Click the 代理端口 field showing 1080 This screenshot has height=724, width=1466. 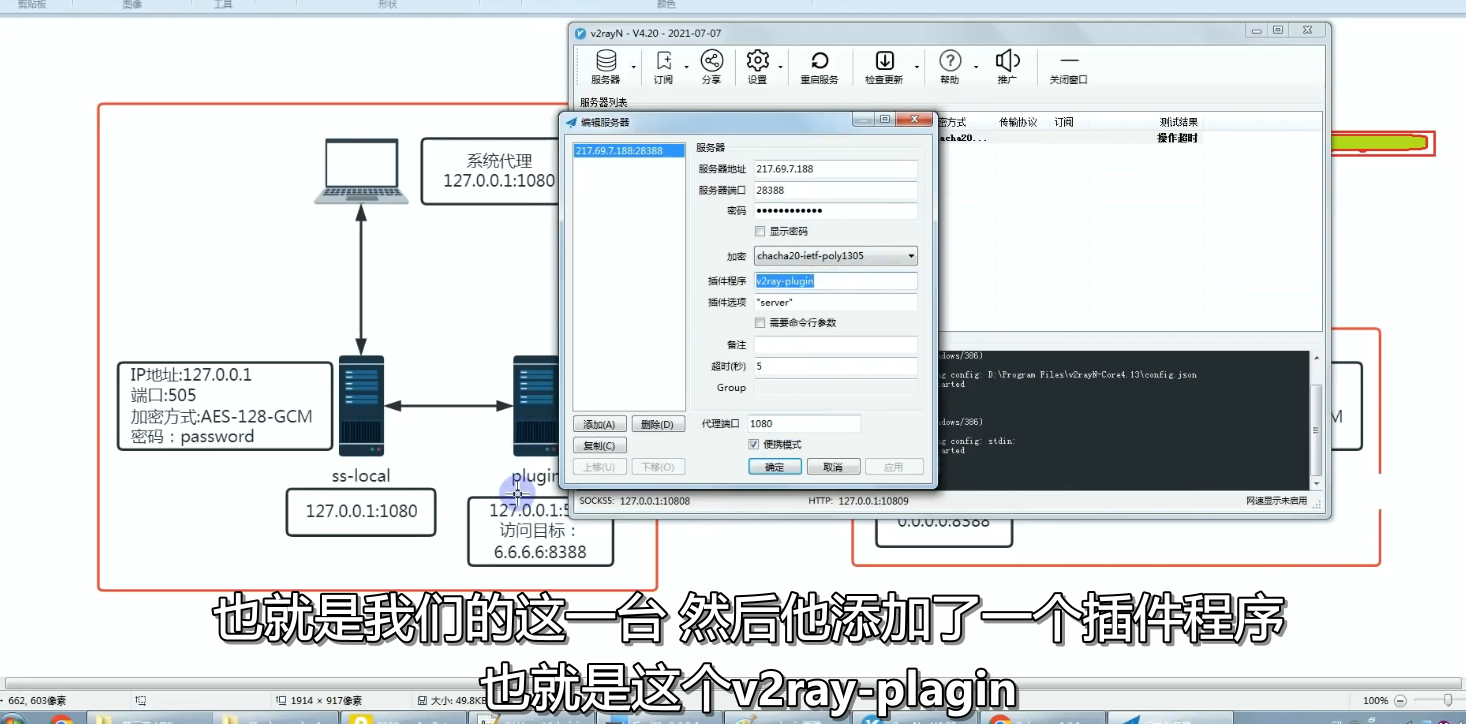(804, 424)
